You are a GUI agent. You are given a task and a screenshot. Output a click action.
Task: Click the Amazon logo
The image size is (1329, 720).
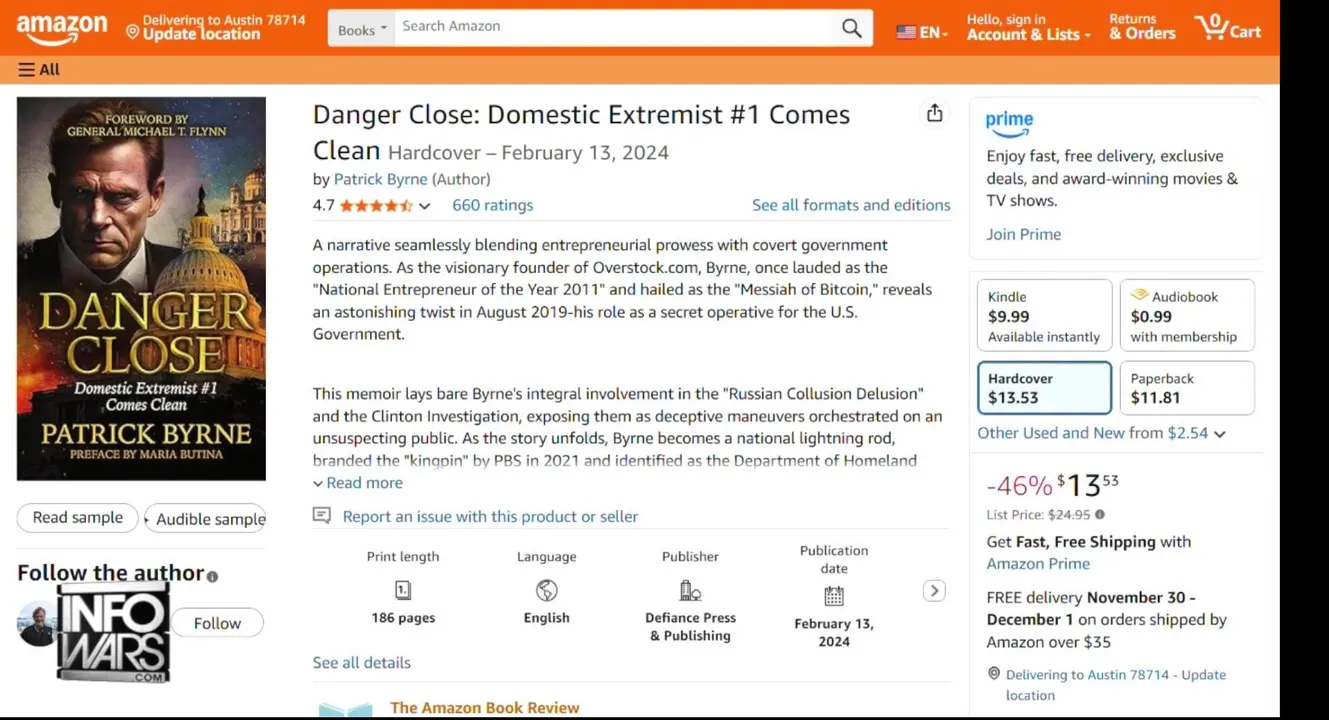pos(61,29)
